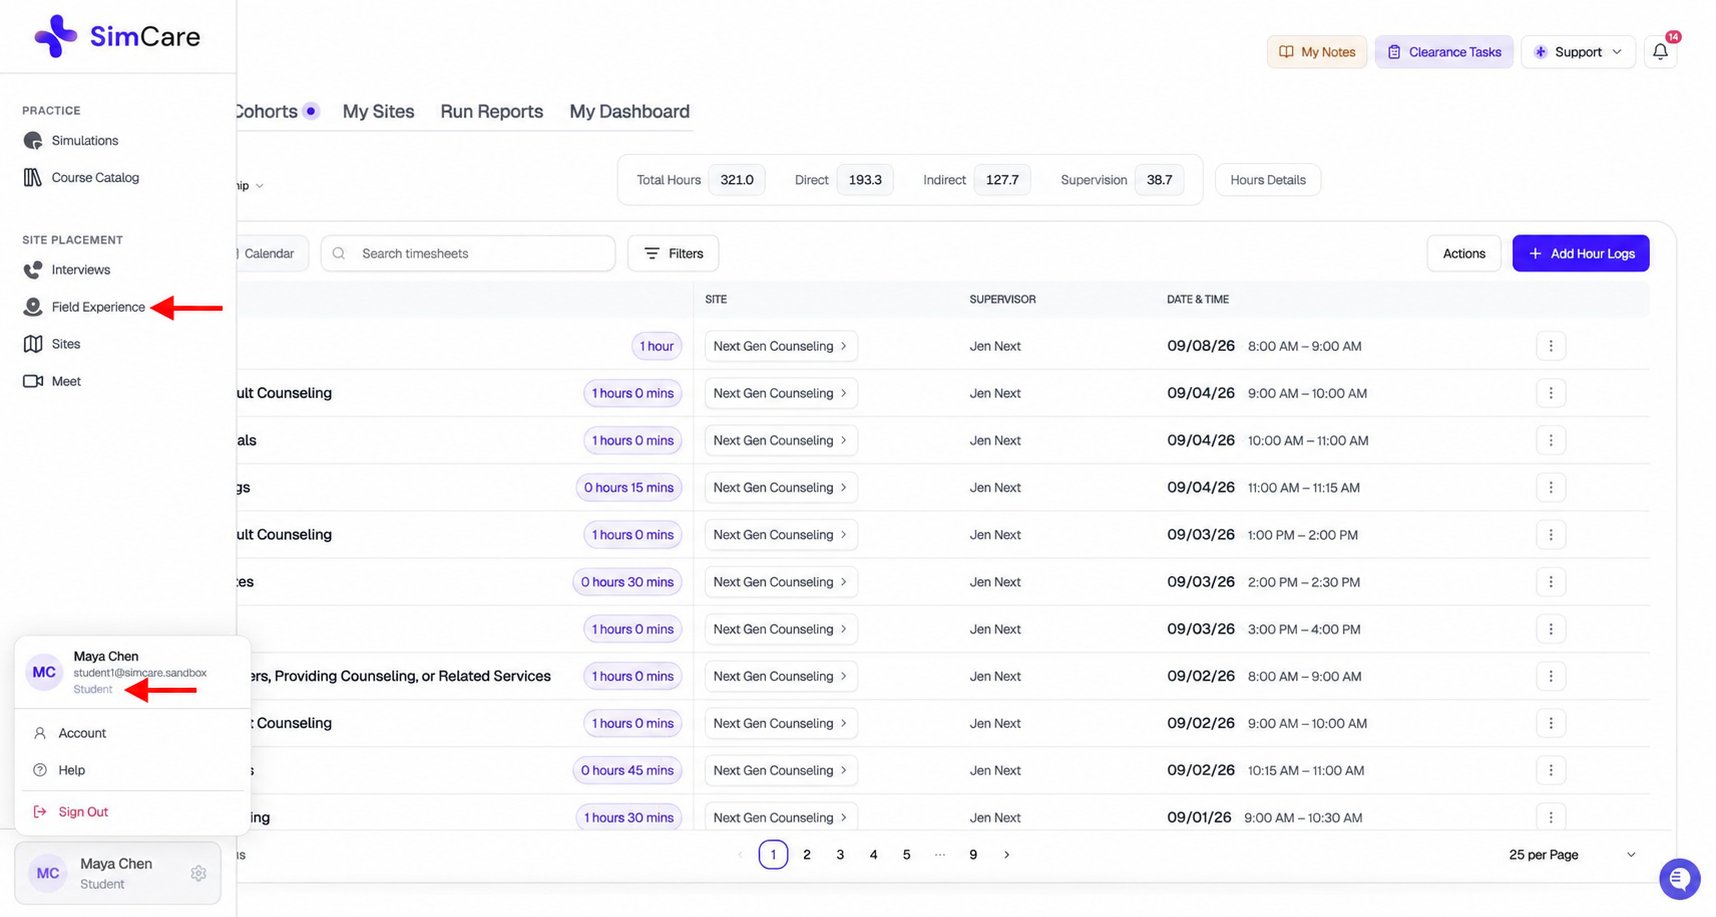The height and width of the screenshot is (917, 1716).
Task: Open Sites in the sidebar
Action: [x=52, y=344]
